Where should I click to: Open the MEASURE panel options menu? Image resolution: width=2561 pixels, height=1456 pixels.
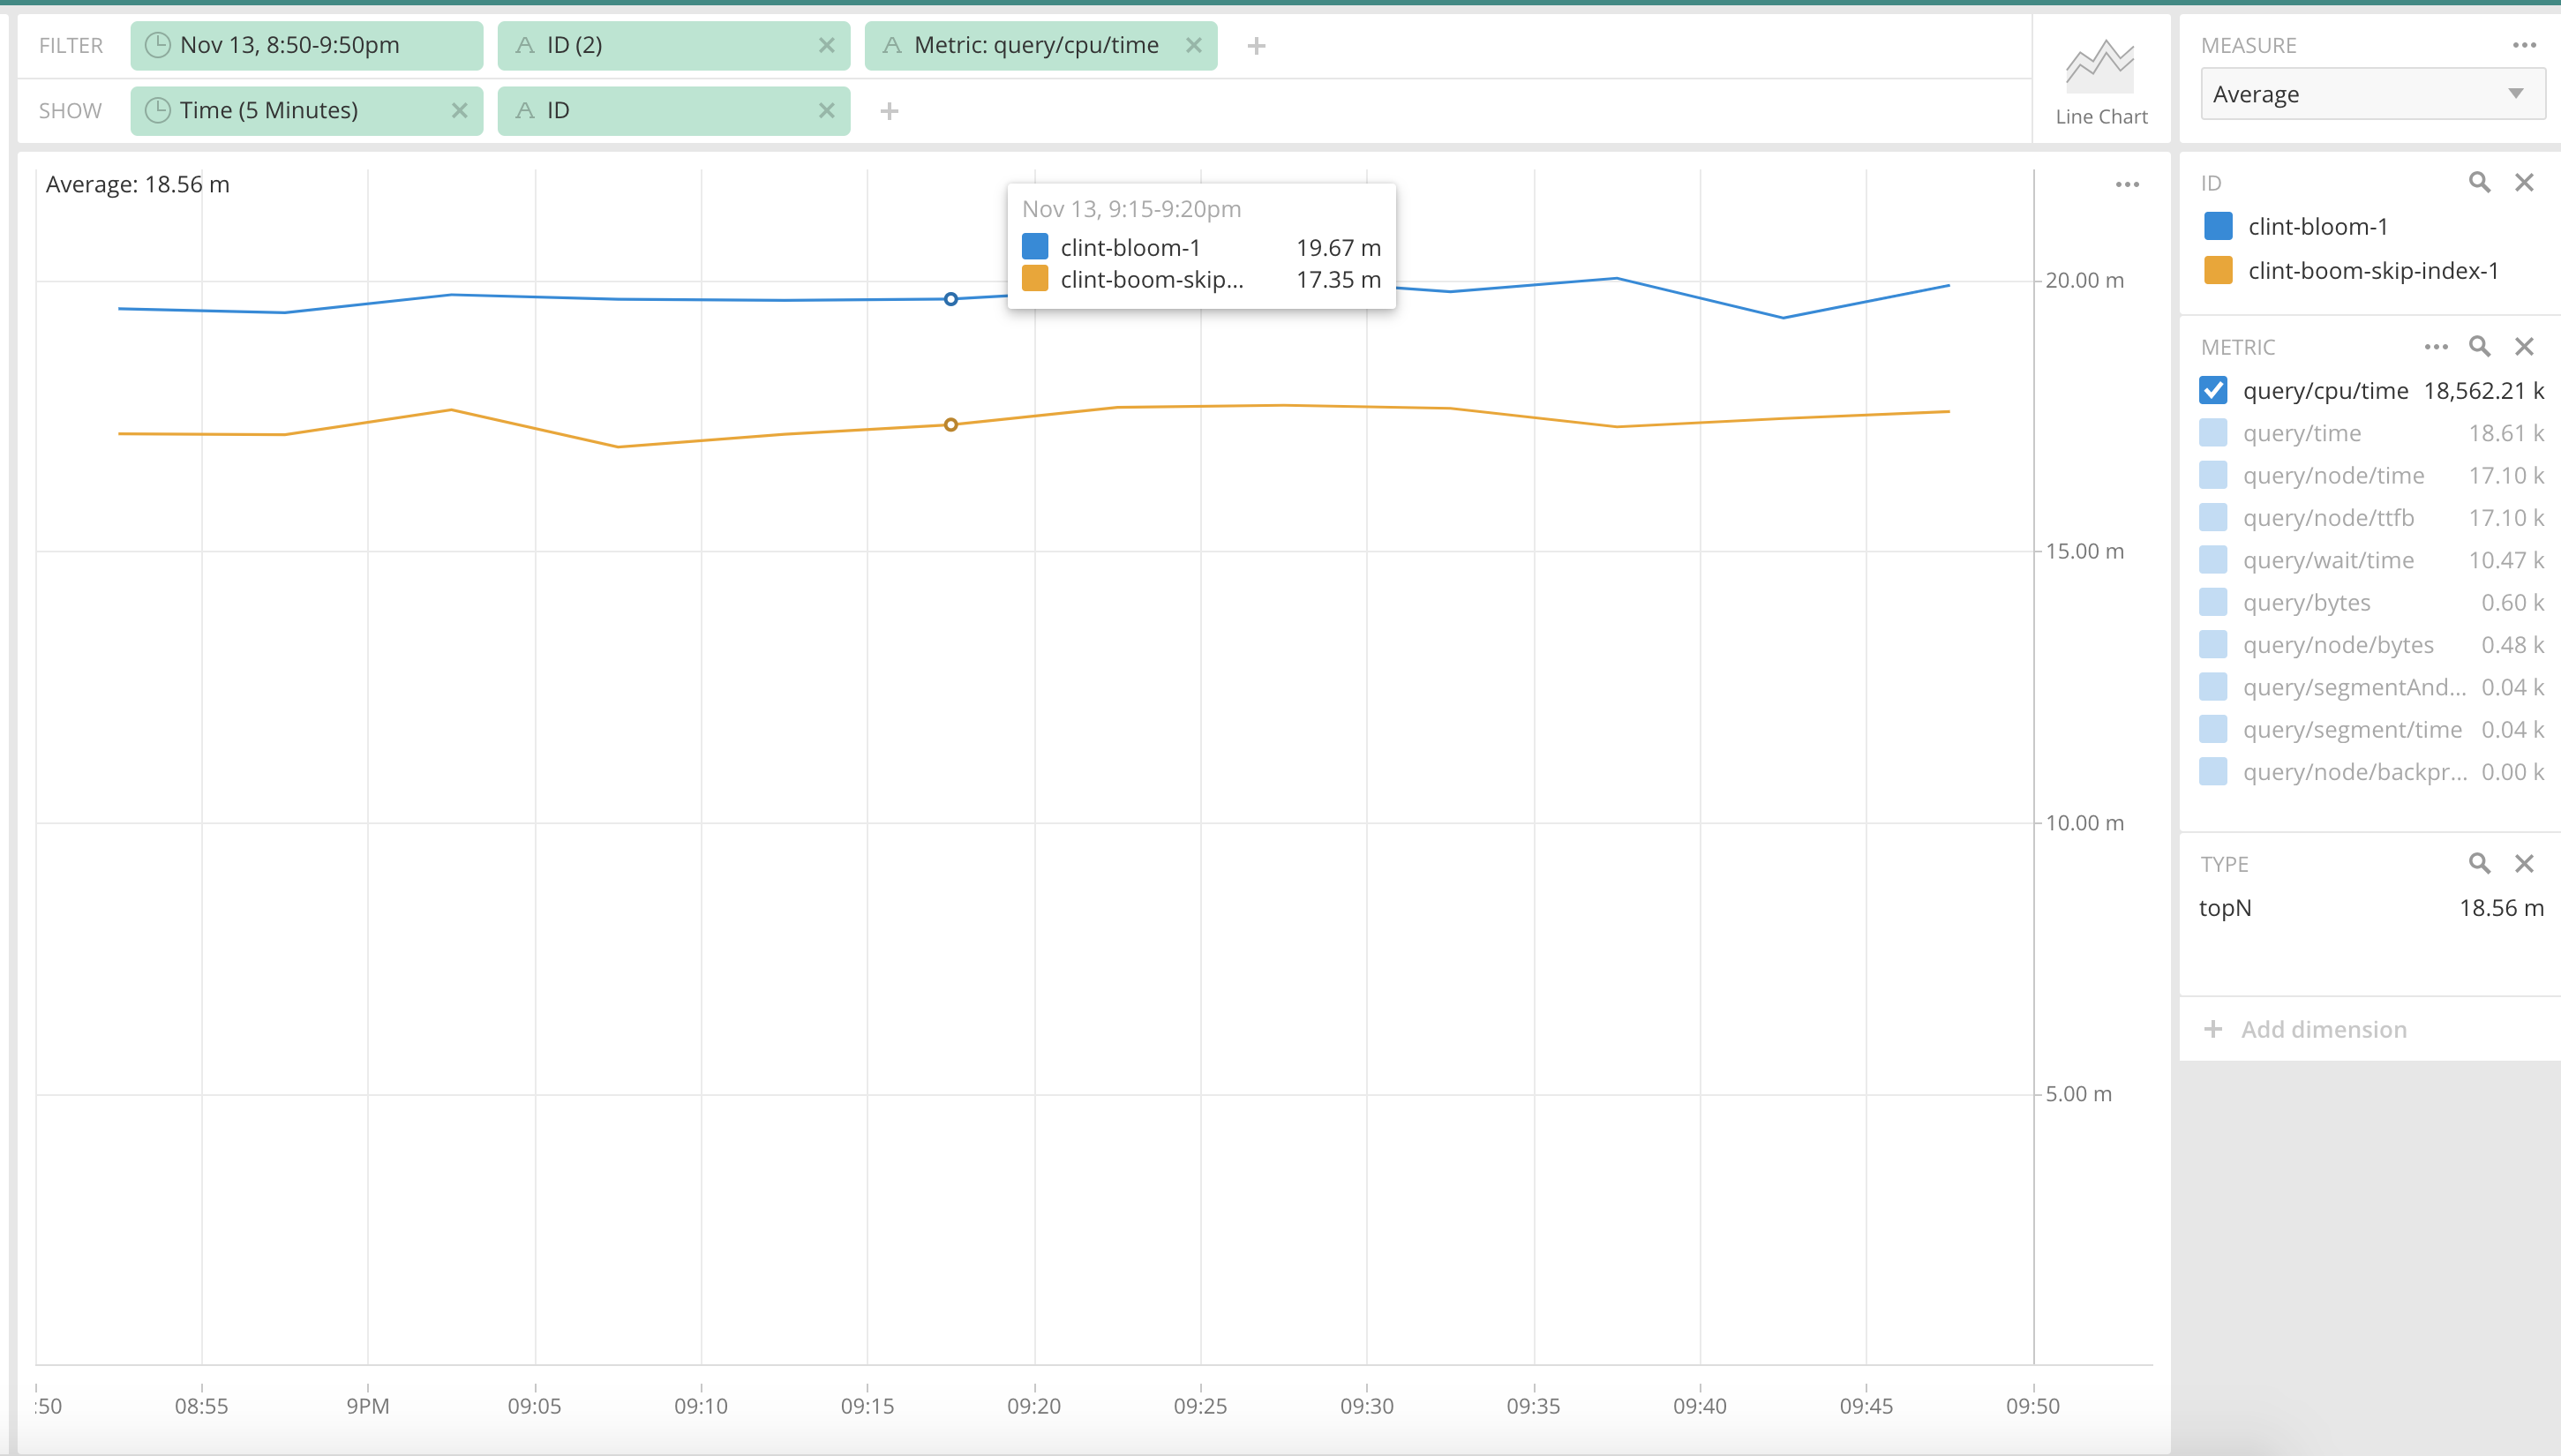pyautogui.click(x=2523, y=46)
